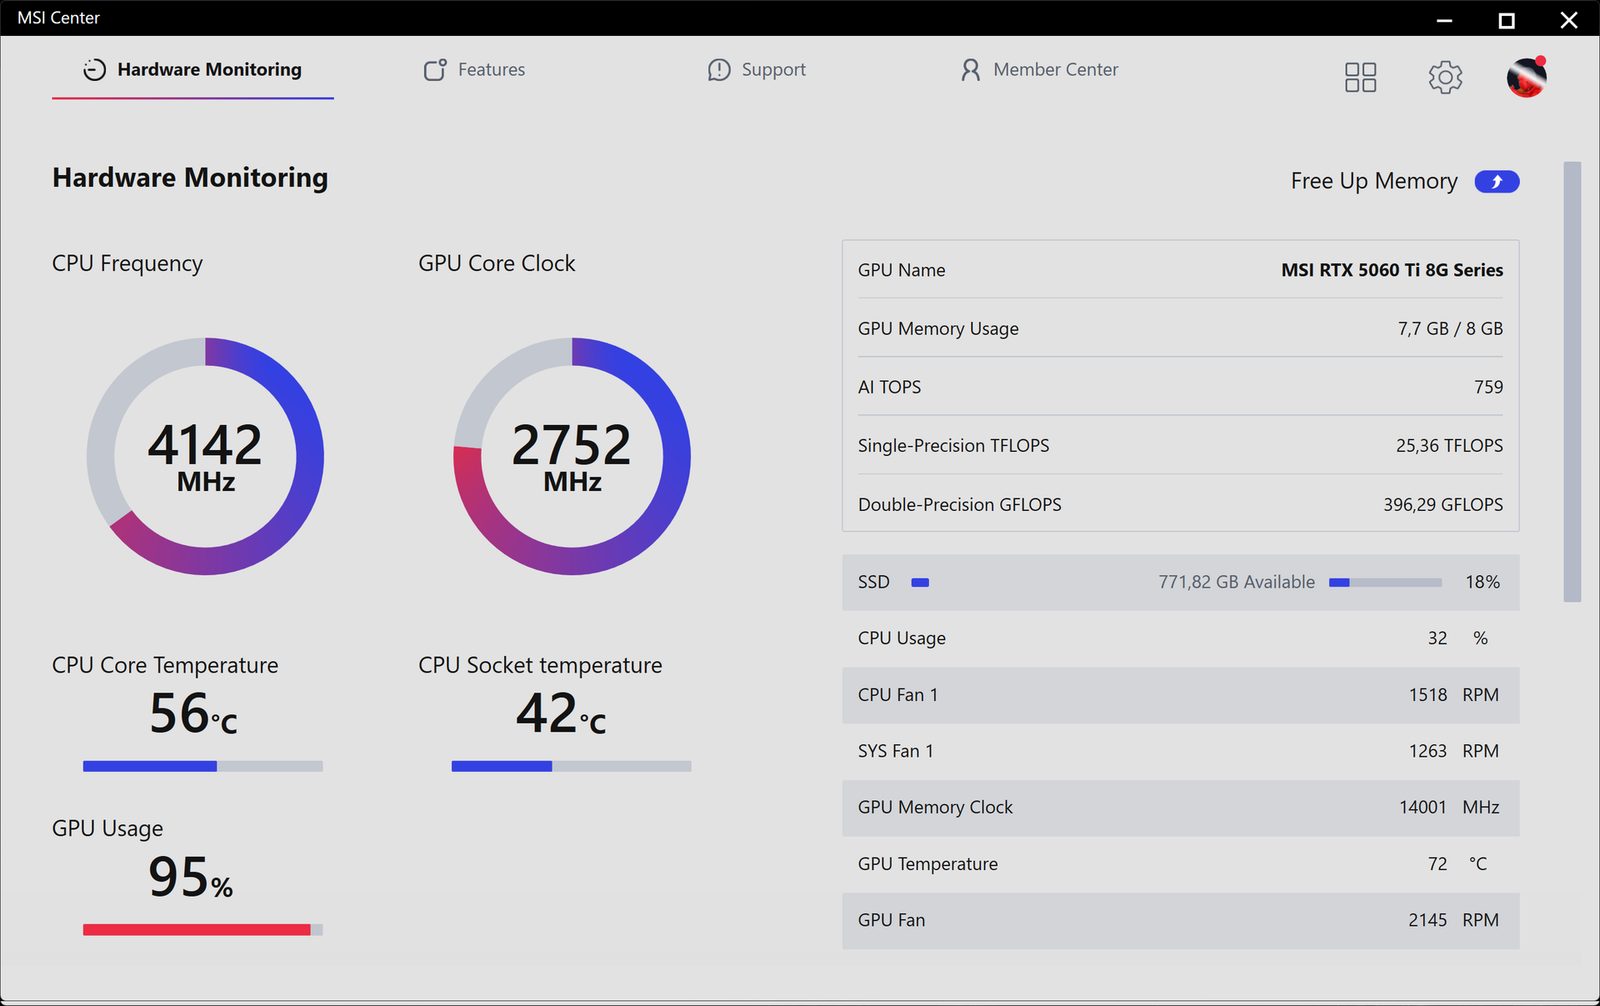
Task: Select the GPU Memory Clock row
Action: pyautogui.click(x=1181, y=808)
